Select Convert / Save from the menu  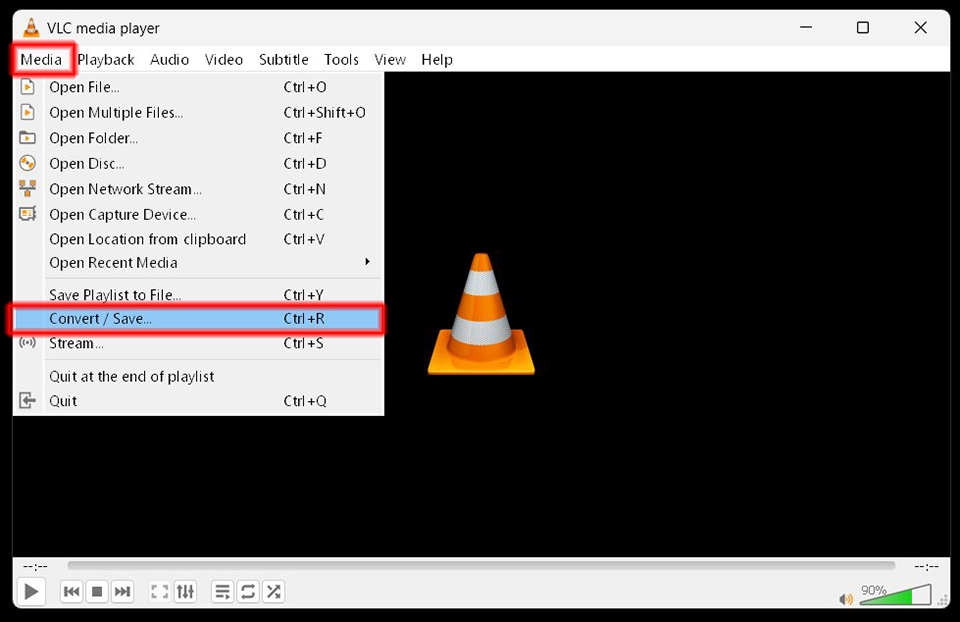(100, 318)
